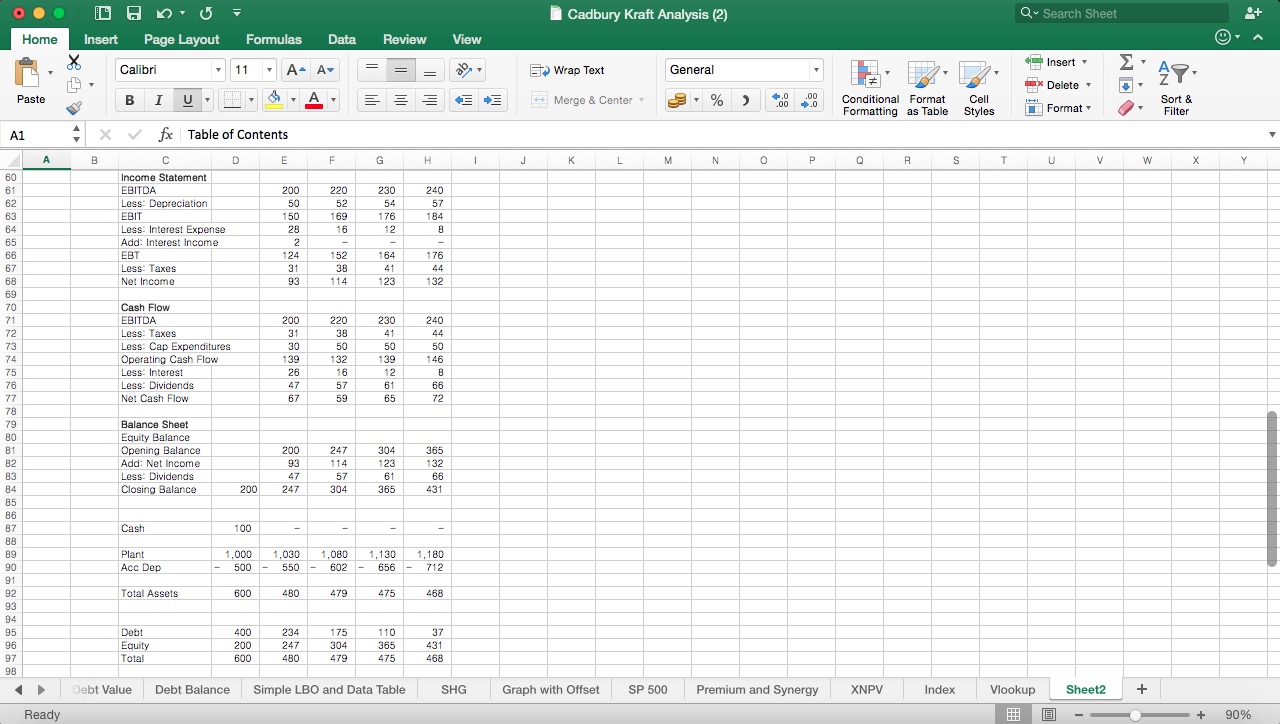
Task: Switch to the Formulas ribbon tab
Action: pyautogui.click(x=273, y=39)
